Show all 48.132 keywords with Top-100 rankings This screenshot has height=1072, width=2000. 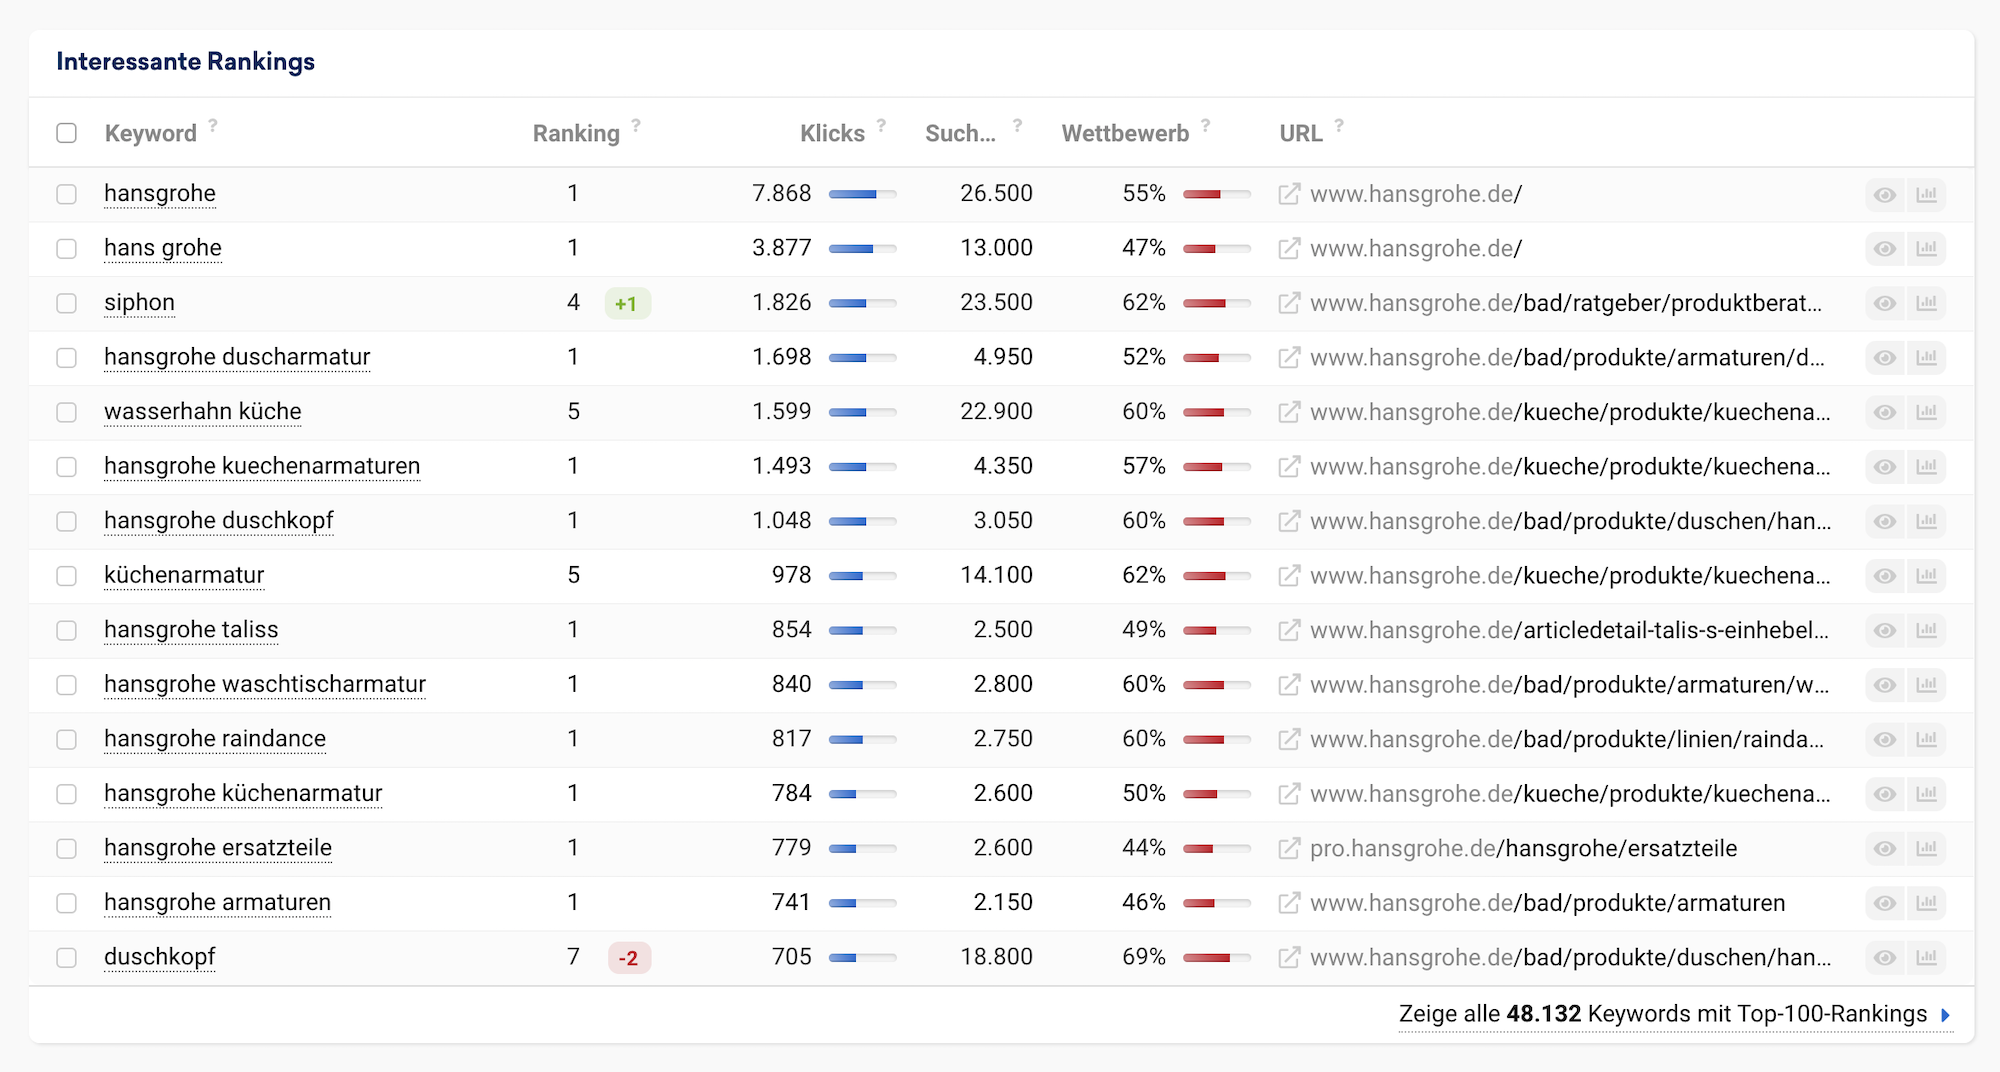1675,1014
